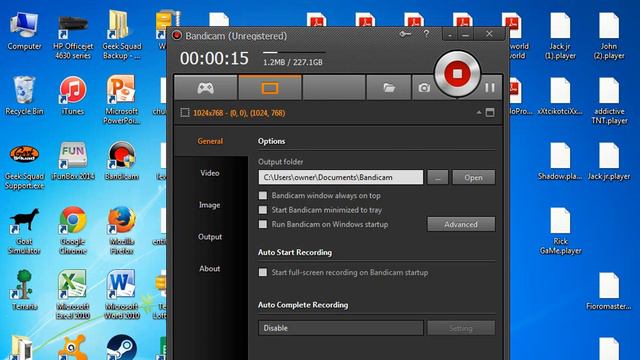Select Shadow.pla... file on desktop
640x360 pixels.
point(560,161)
